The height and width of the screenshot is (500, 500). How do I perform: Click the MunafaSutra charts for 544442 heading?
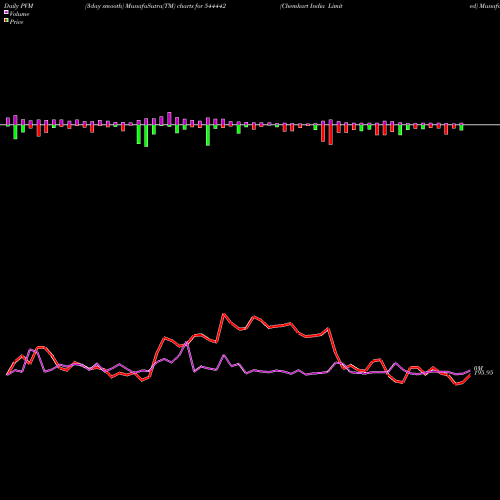[156, 6]
